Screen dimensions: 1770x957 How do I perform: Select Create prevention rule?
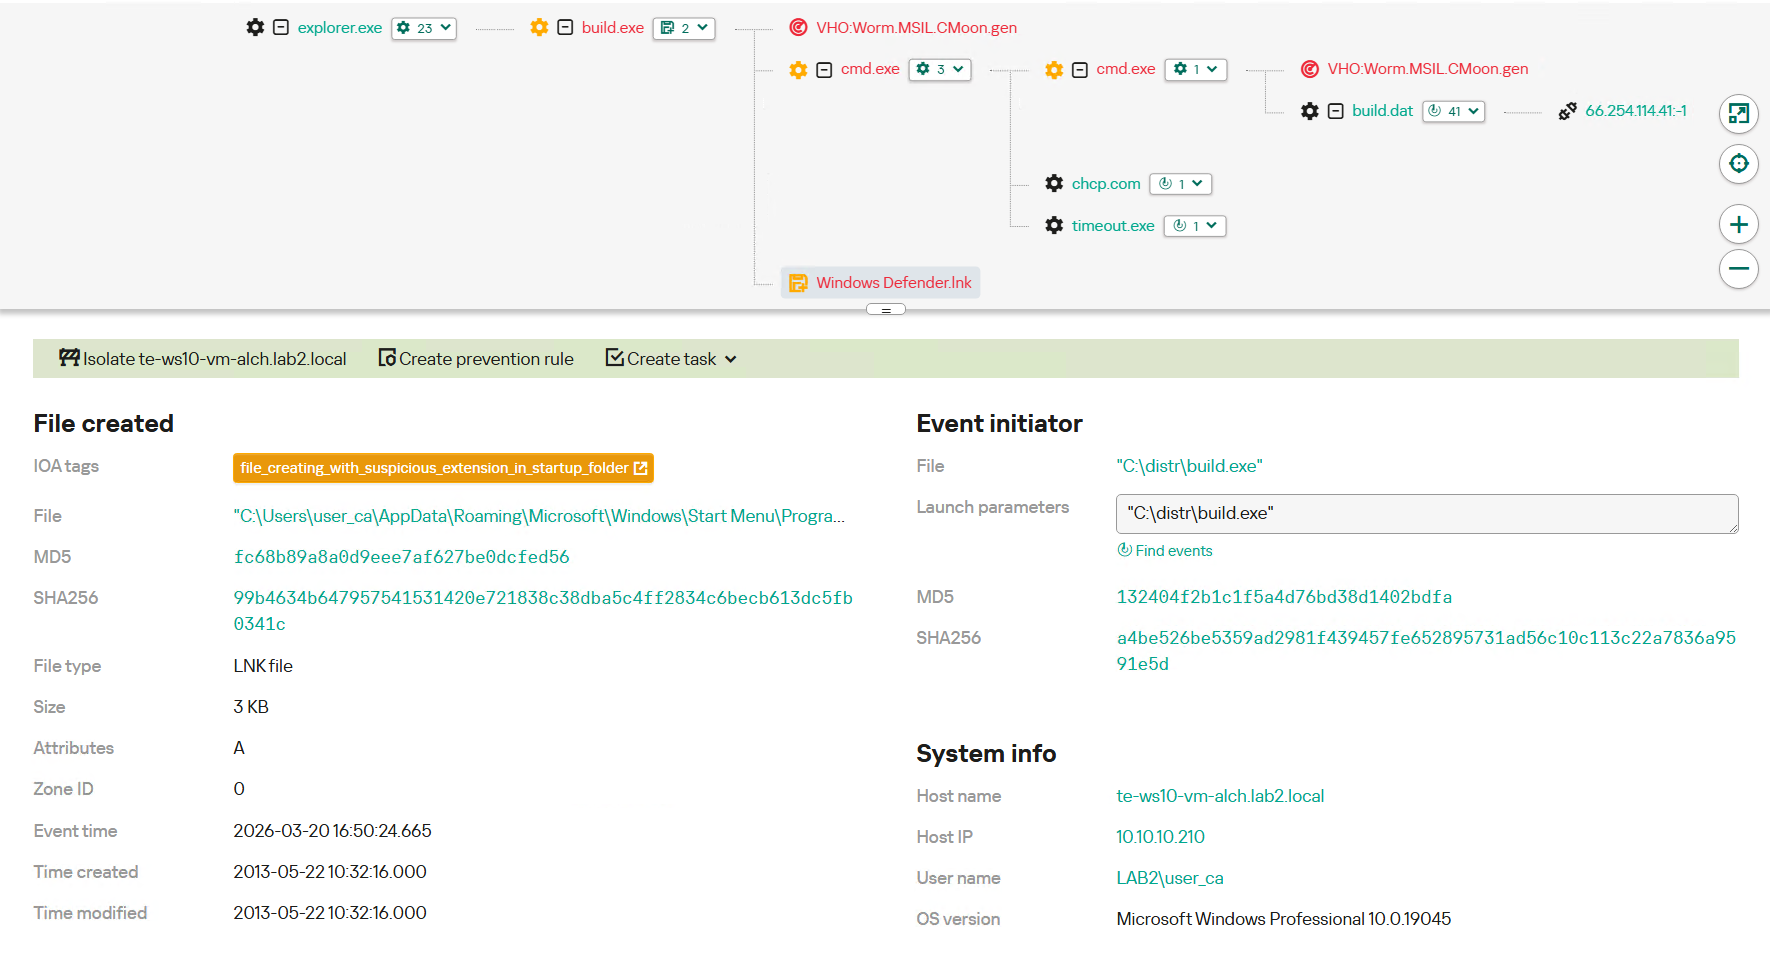[x=476, y=359]
